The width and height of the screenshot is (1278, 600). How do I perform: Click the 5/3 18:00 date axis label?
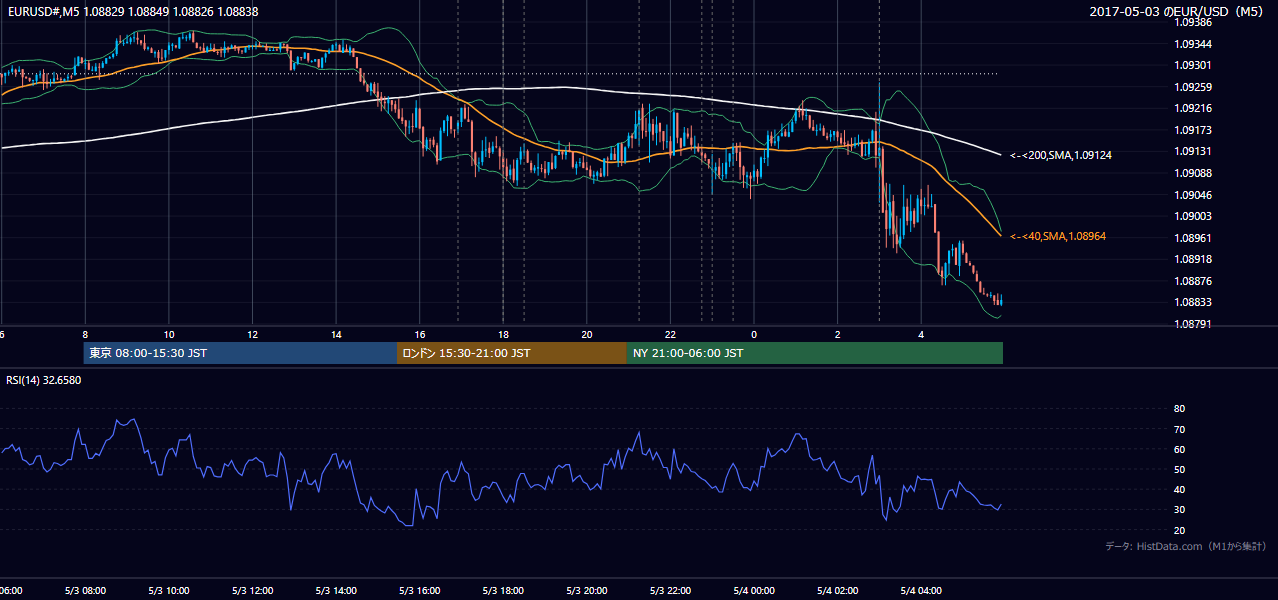503,591
